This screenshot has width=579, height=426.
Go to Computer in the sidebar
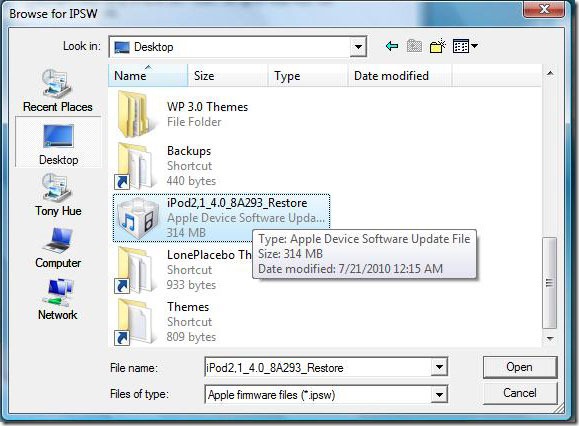coord(58,248)
